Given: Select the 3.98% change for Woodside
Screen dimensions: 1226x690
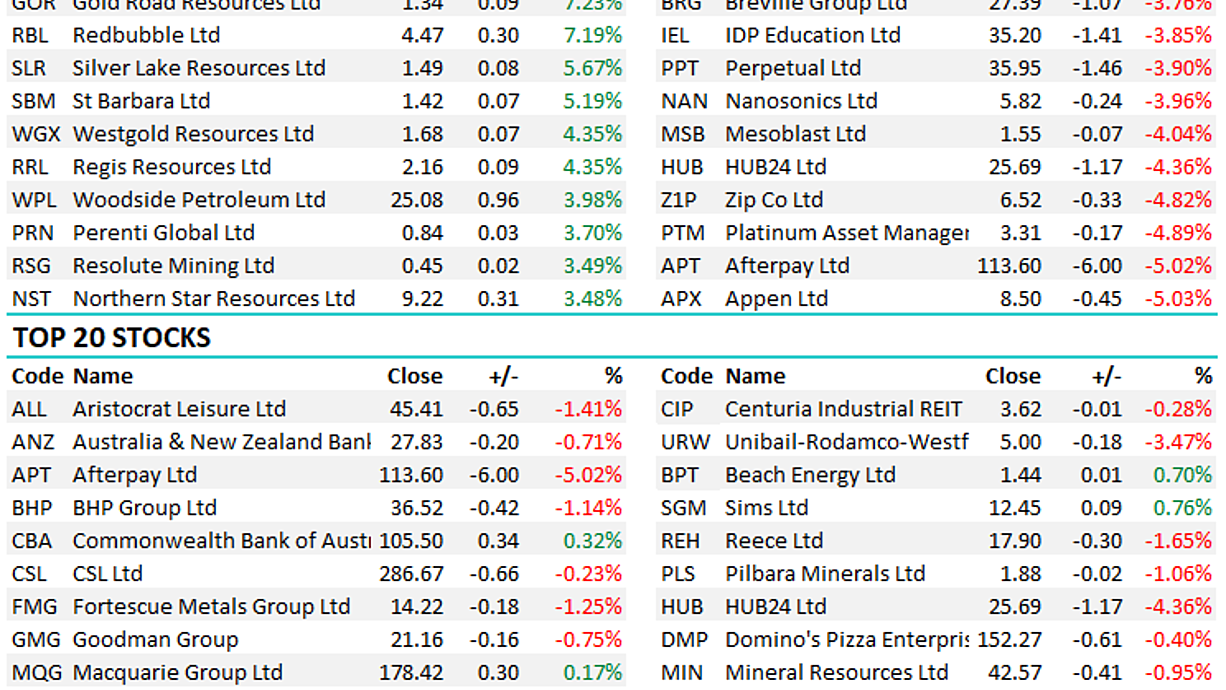Looking at the screenshot, I should 592,200.
